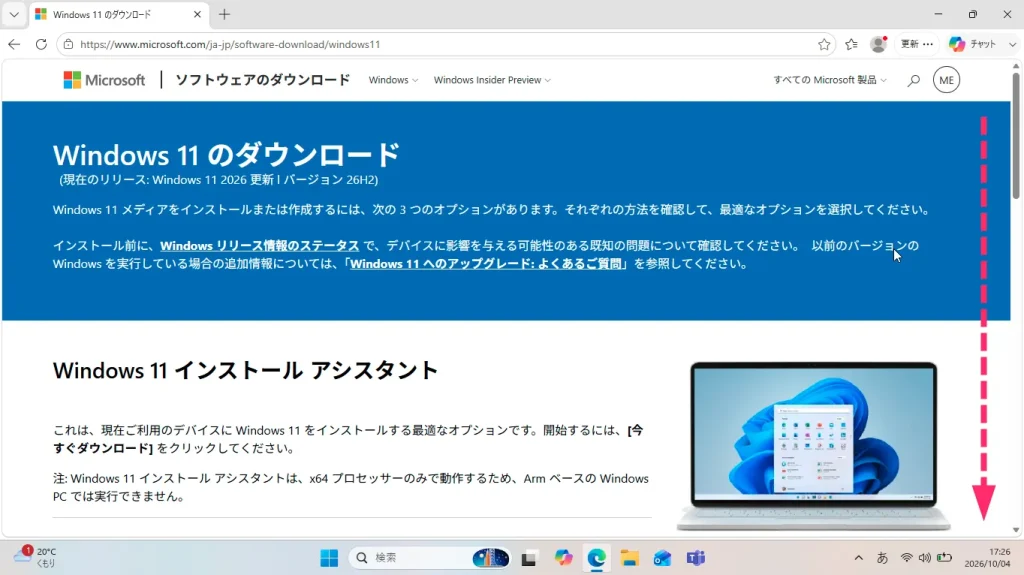Viewport: 1024px width, 575px height.
Task: Click the taskbar 検索 search box
Action: 430,557
